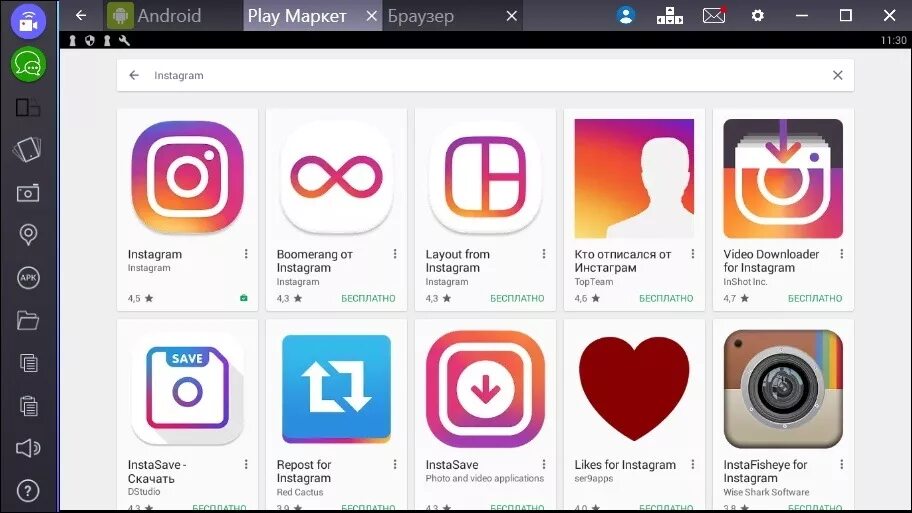Open Repost for Instagram blue icon
This screenshot has width=912, height=513.
tap(336, 389)
